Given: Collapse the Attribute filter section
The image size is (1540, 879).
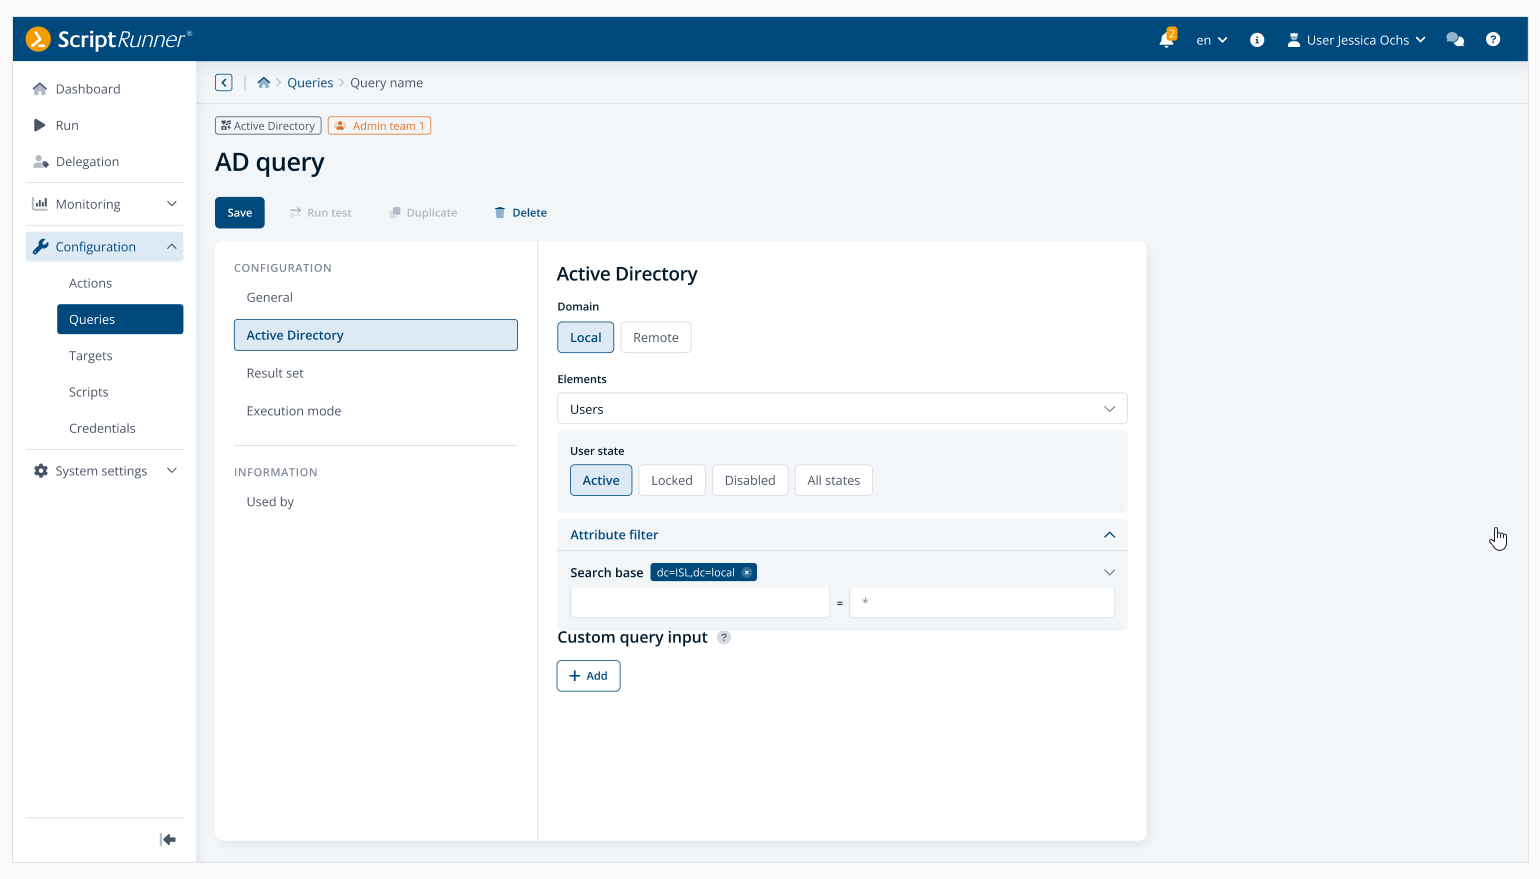Looking at the screenshot, I should tap(1109, 535).
